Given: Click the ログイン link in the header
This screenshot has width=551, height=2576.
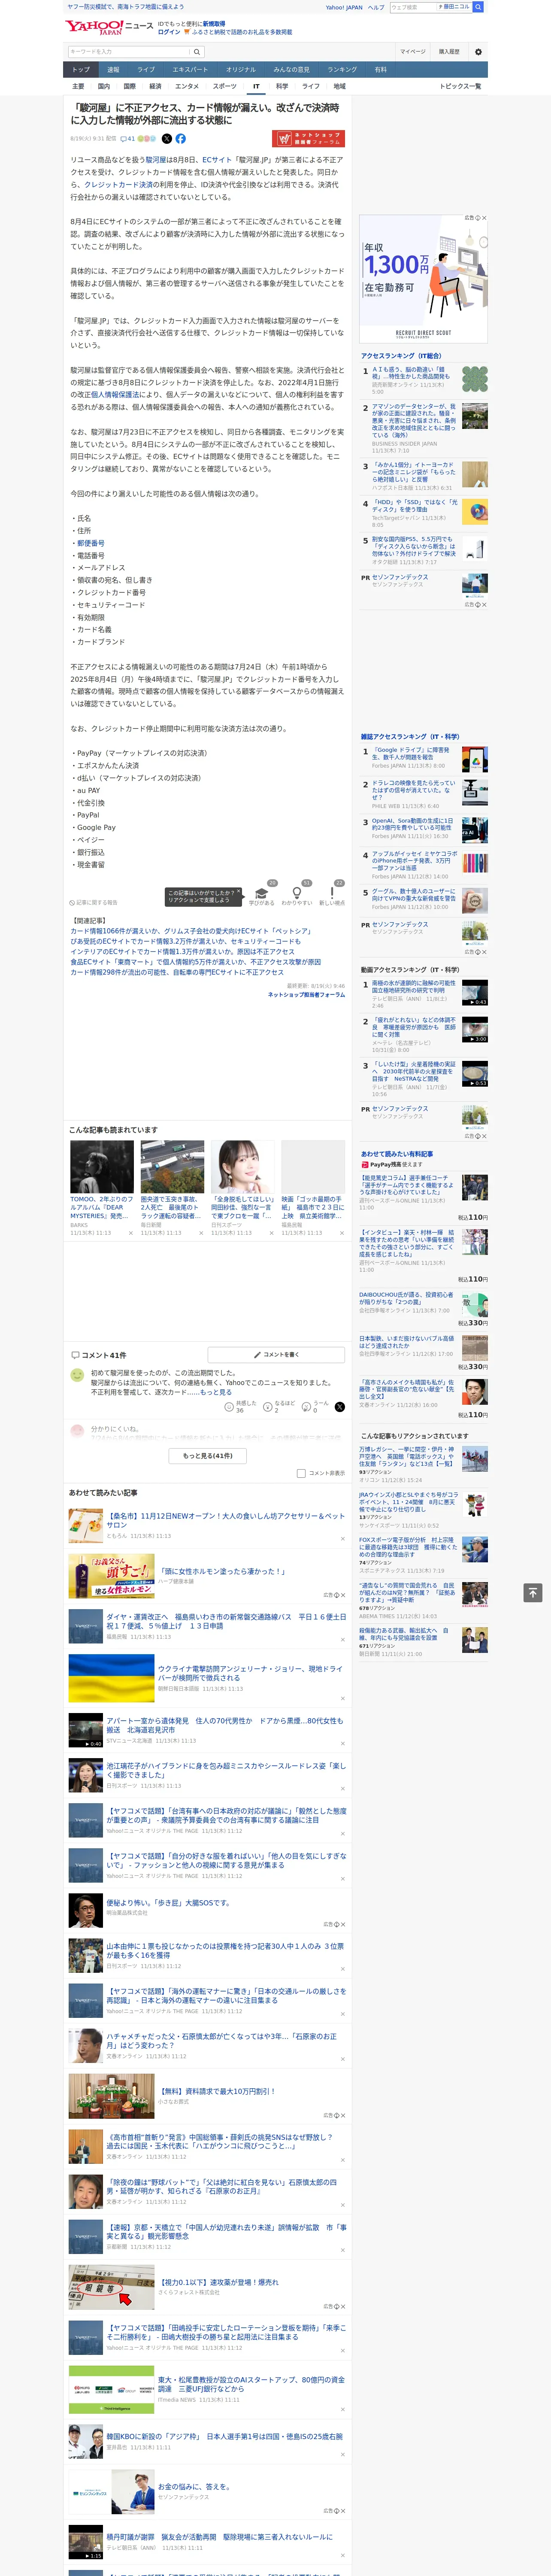Looking at the screenshot, I should 169,32.
